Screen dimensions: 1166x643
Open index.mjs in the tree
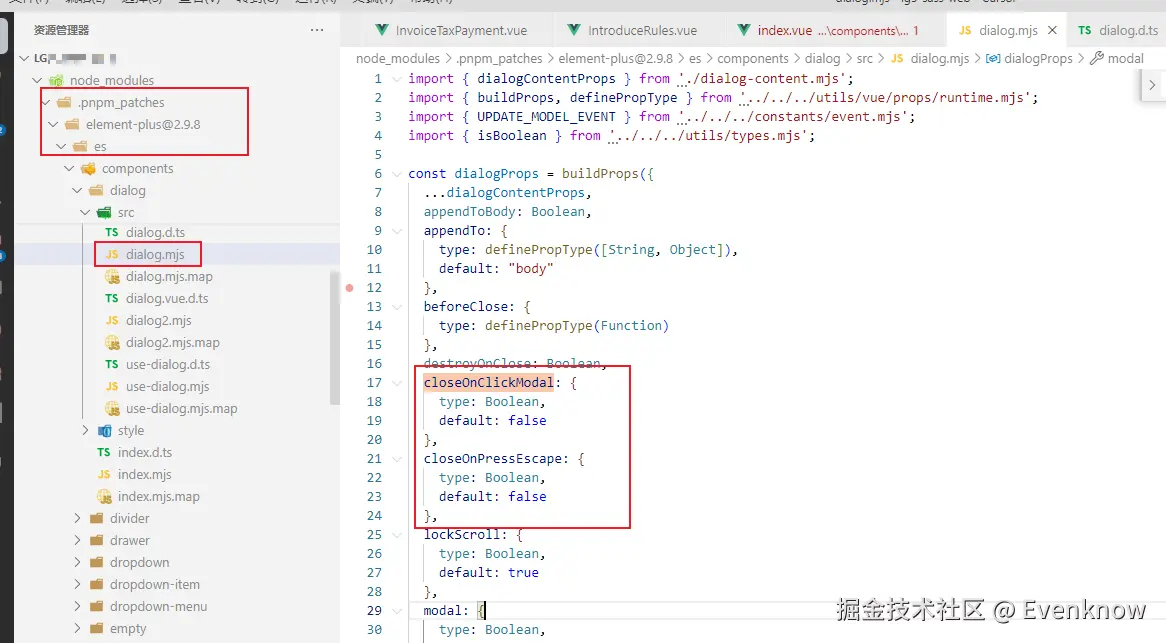144,474
